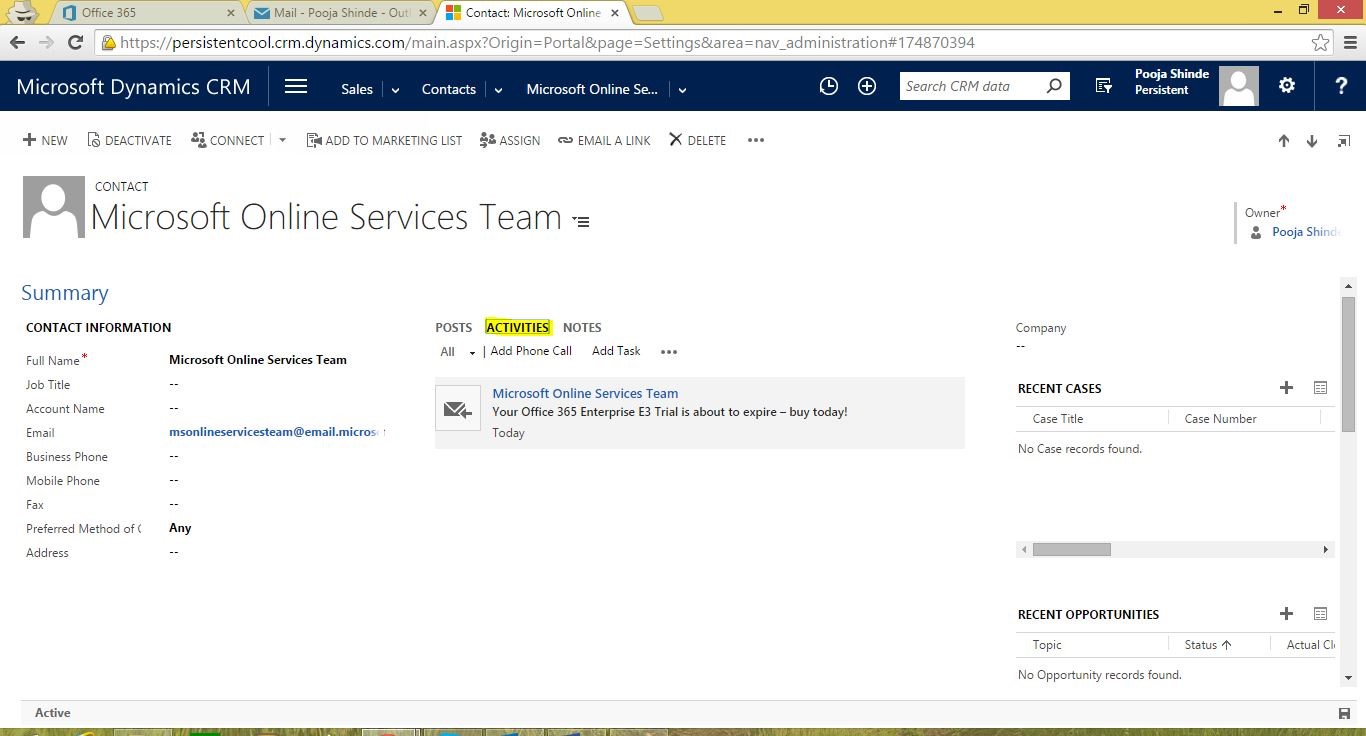Open the msonlineservicesteam email address link
The width and height of the screenshot is (1366, 736).
tap(277, 432)
